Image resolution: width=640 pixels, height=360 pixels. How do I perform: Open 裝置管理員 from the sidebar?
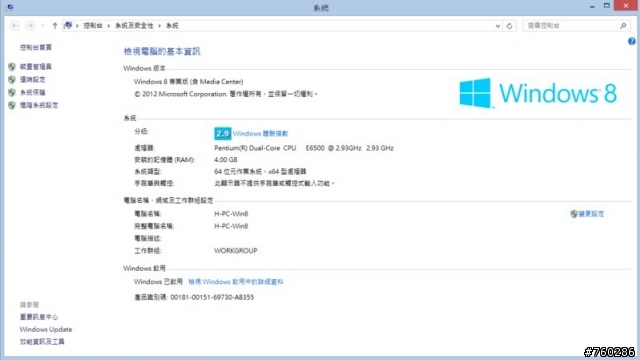coord(36,67)
